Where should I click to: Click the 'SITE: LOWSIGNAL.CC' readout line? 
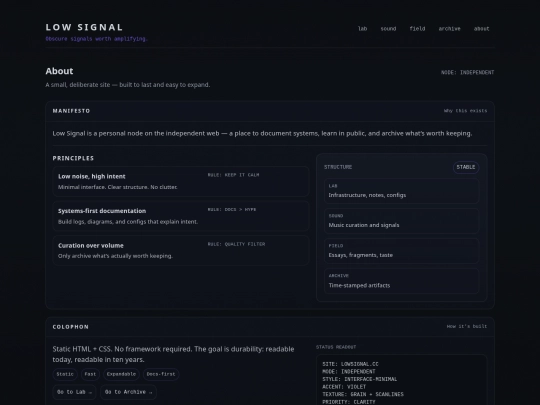tap(350, 364)
